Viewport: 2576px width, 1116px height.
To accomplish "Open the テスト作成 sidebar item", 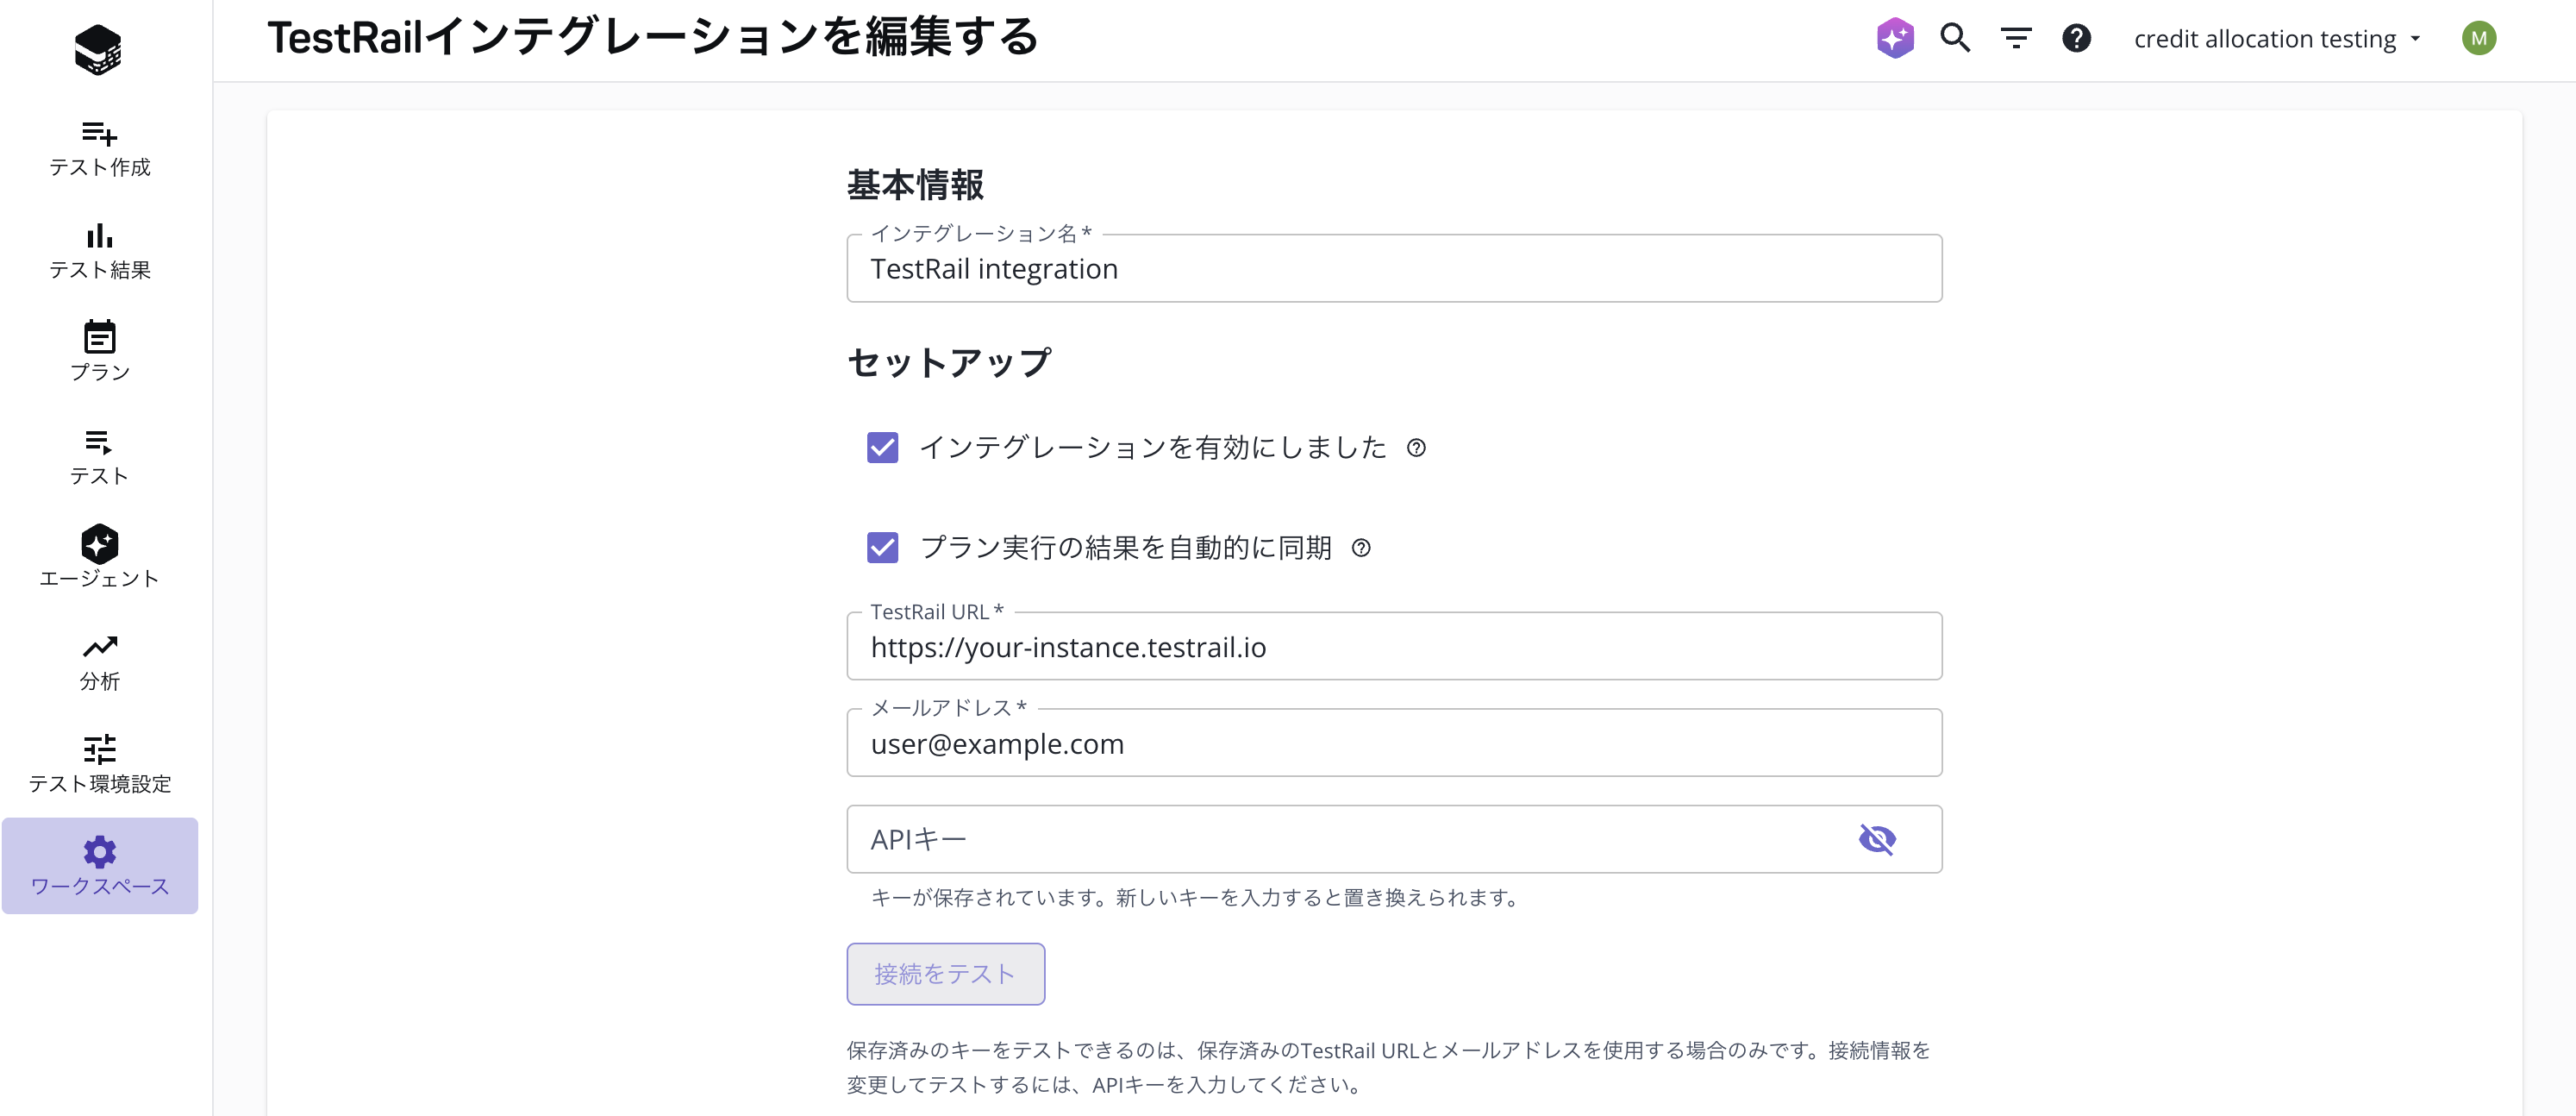I will click(100, 149).
